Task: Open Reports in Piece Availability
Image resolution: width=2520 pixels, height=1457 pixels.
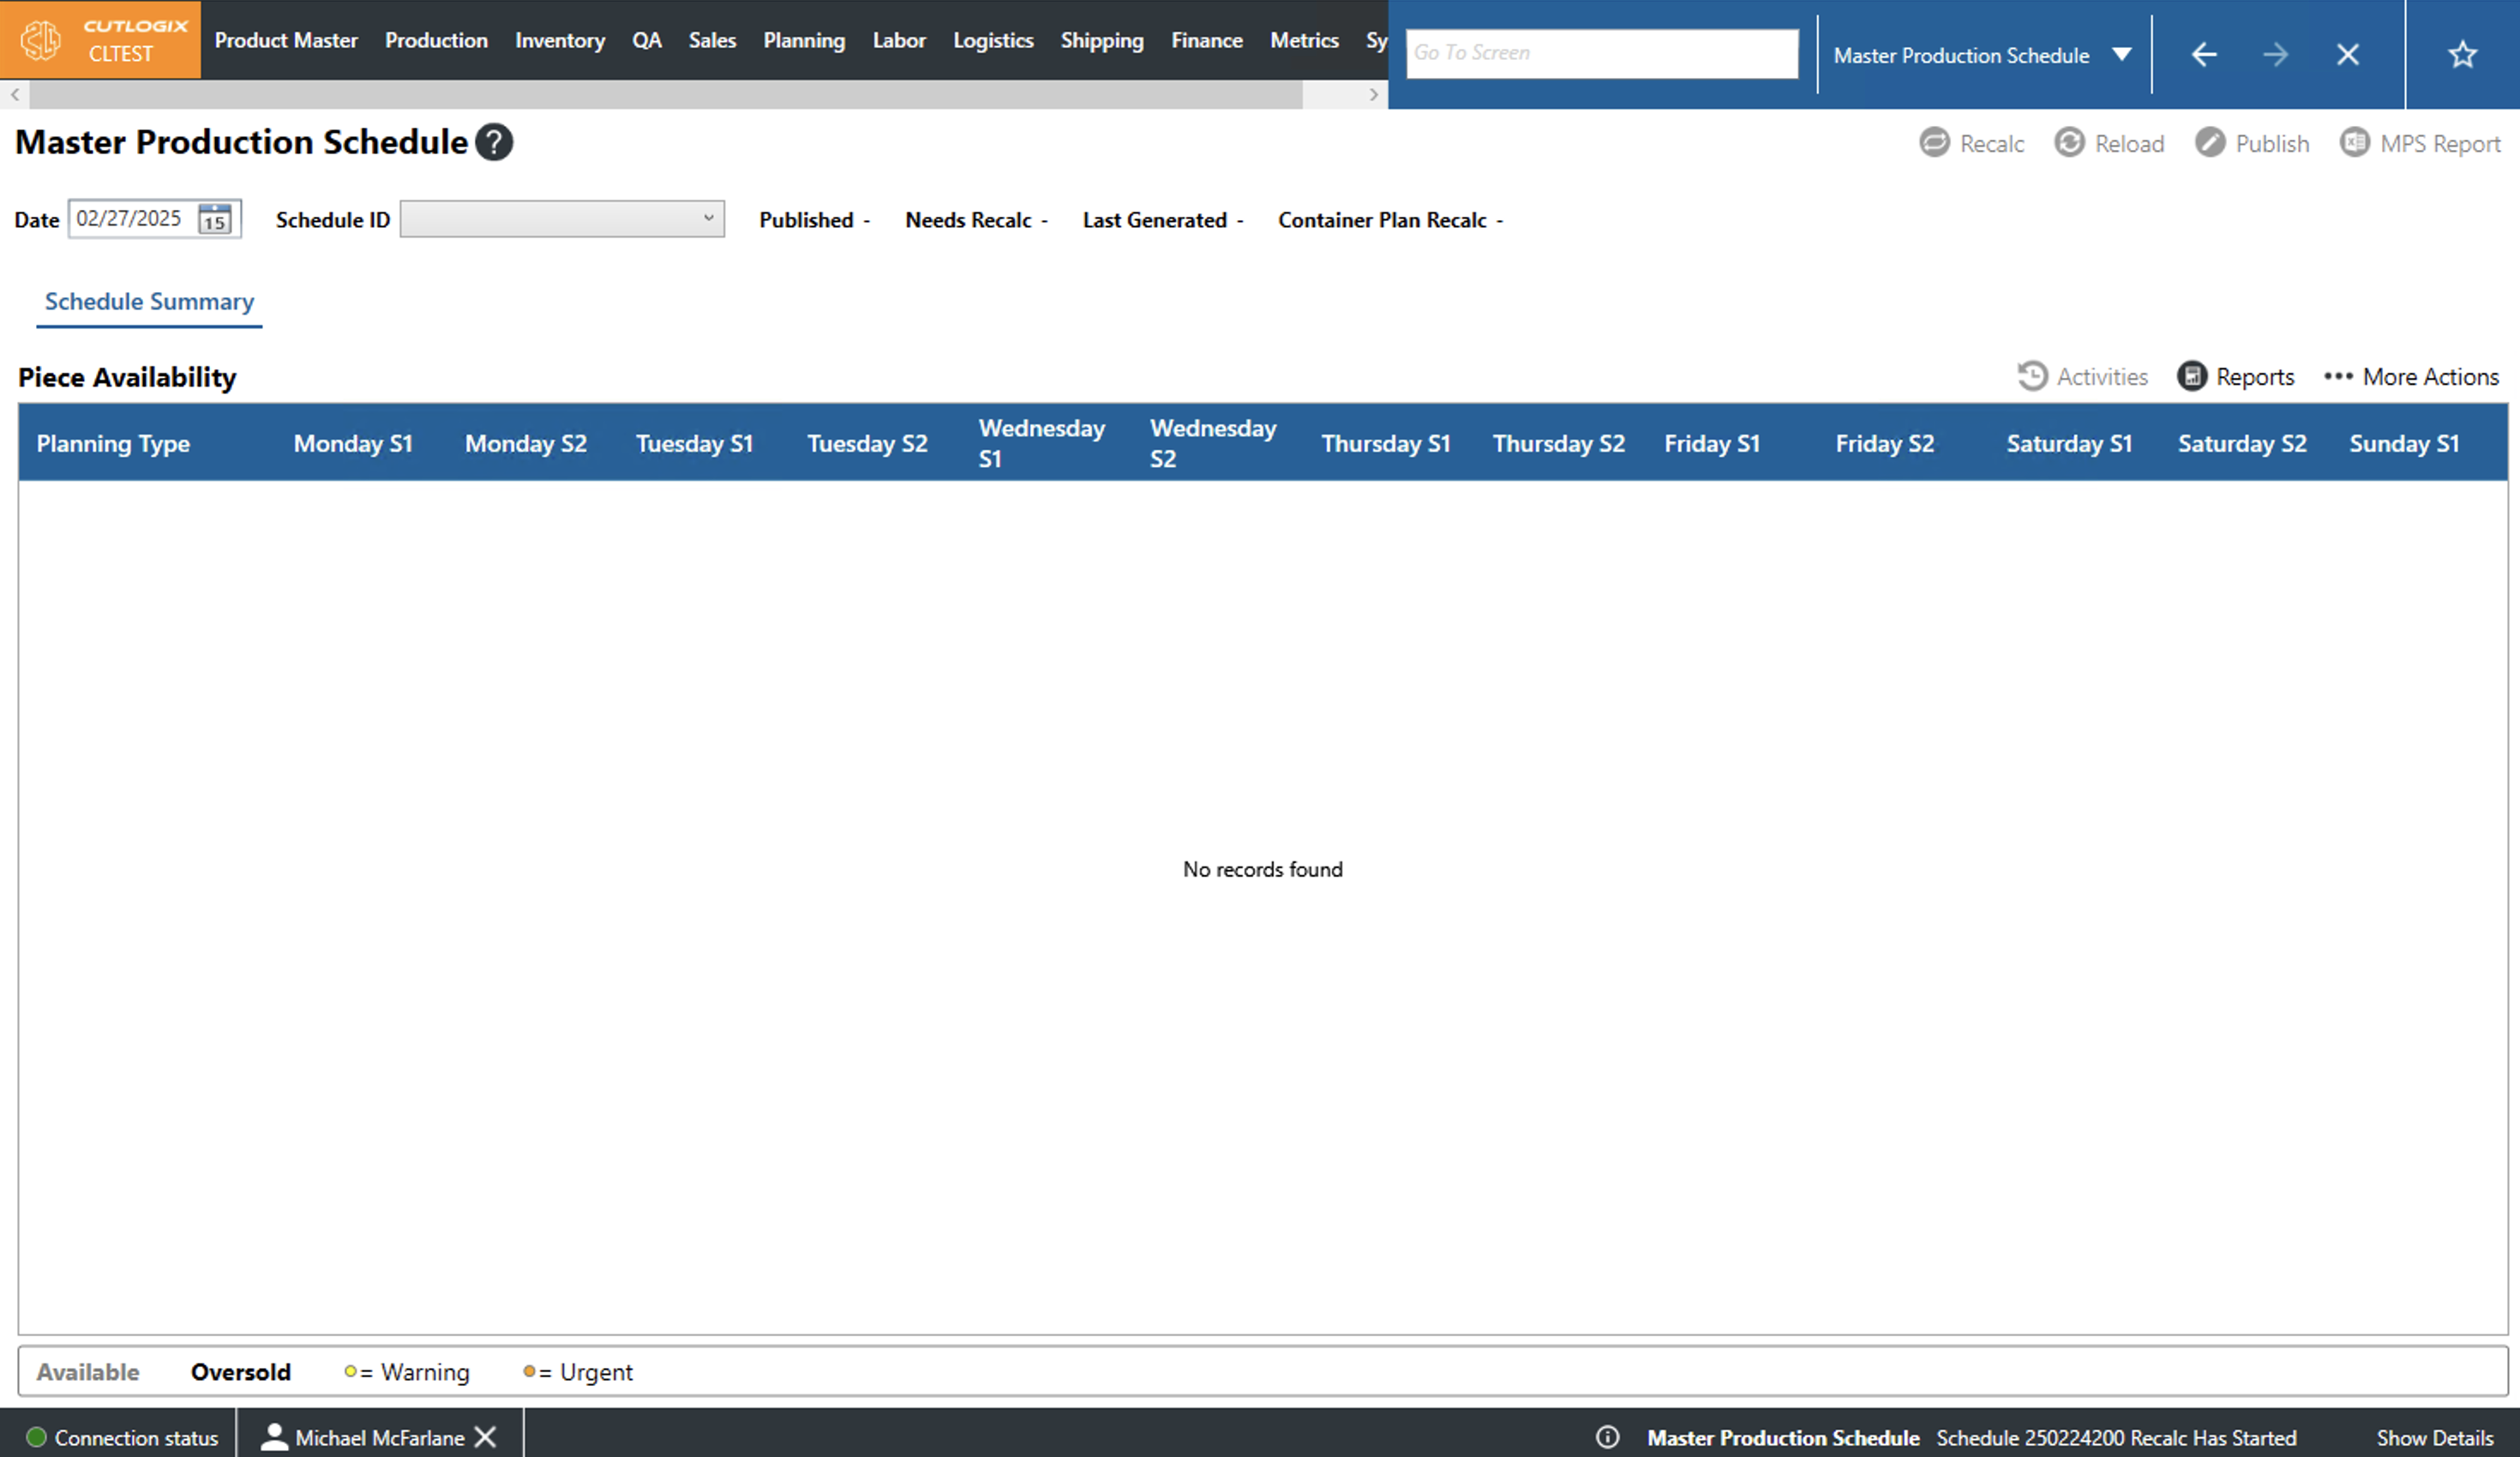Action: tap(2236, 377)
